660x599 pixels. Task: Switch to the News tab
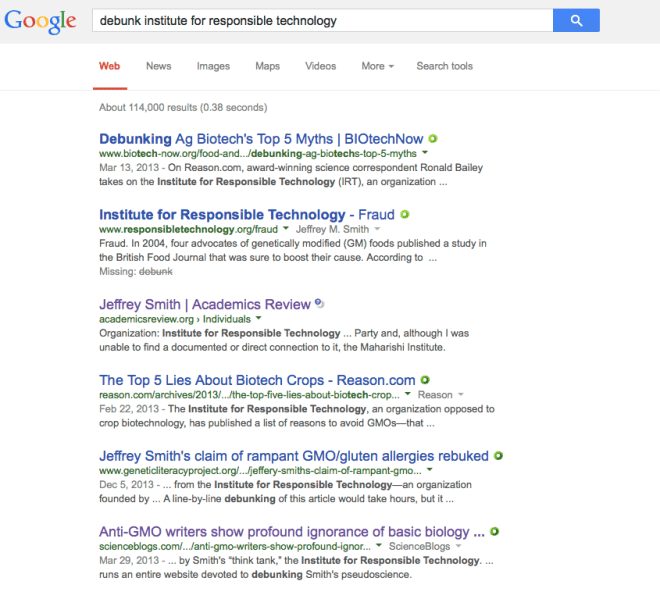[158, 66]
